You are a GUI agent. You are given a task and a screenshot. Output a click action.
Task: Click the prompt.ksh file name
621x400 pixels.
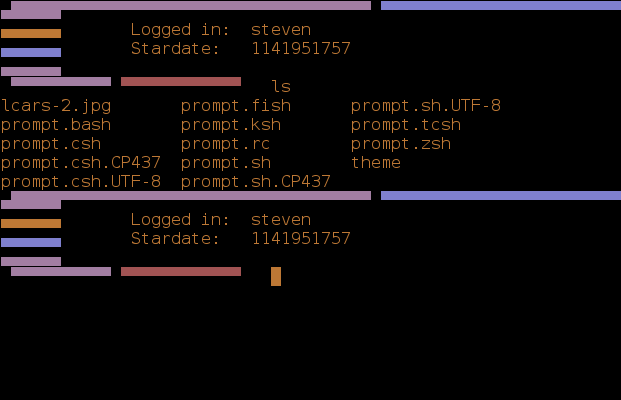pos(231,125)
